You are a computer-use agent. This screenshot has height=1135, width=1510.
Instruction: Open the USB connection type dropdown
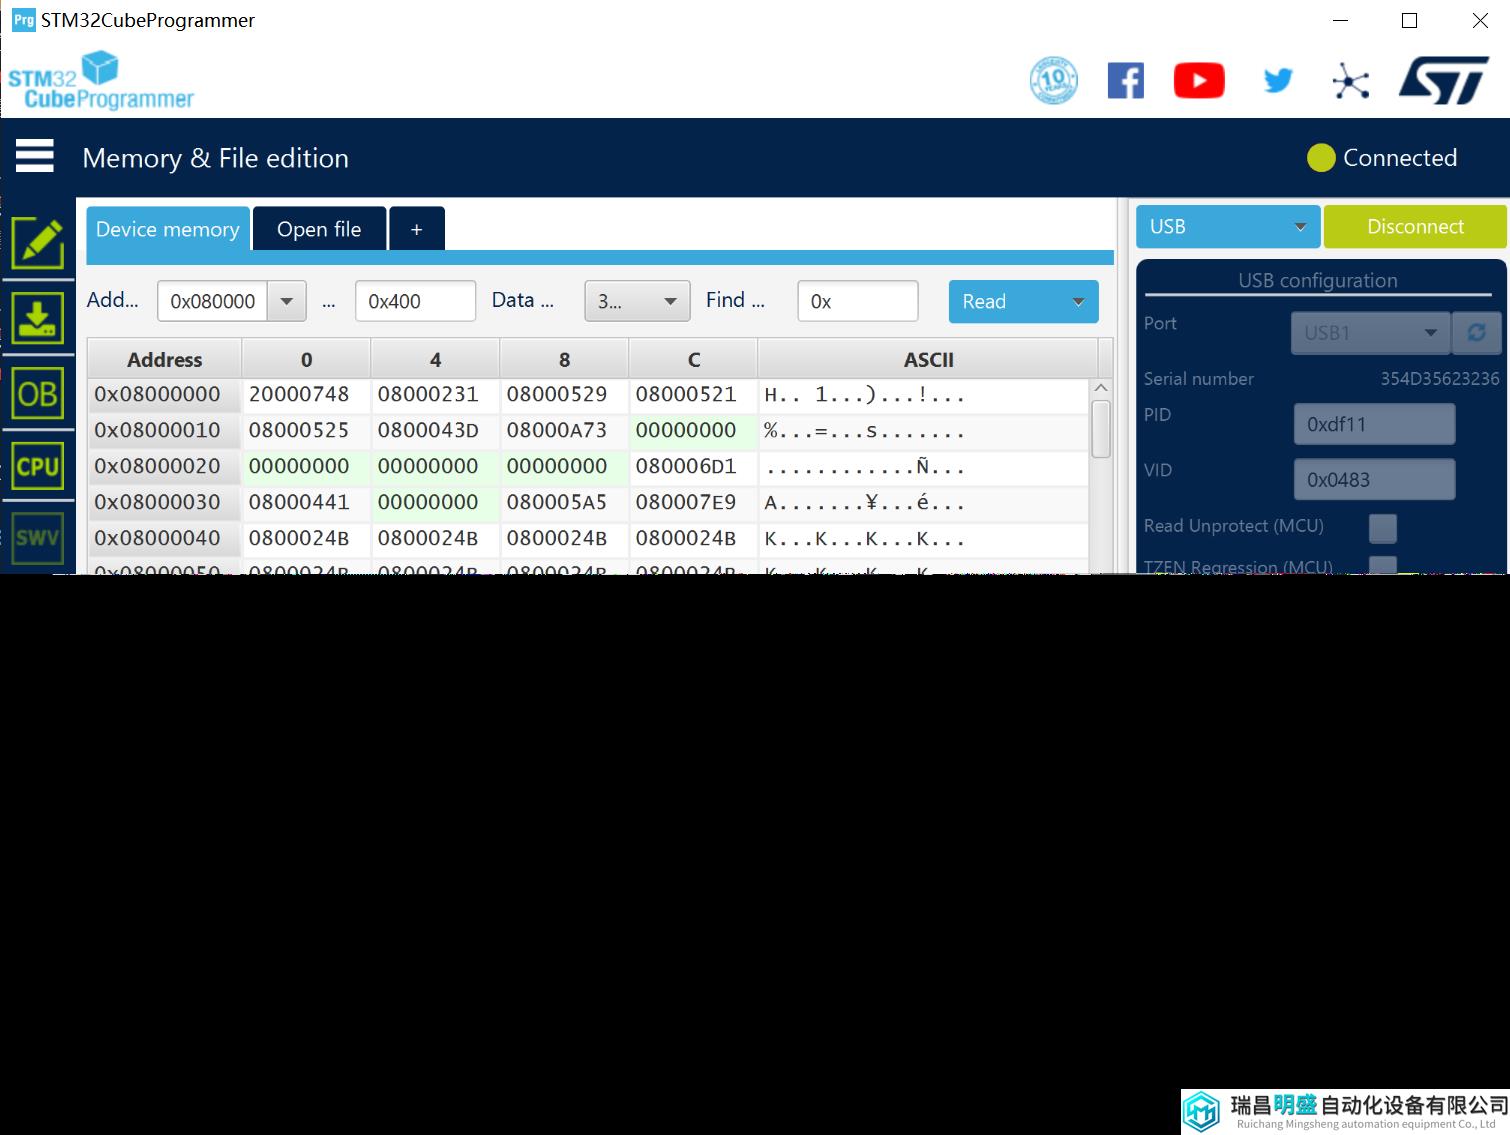(x=1228, y=227)
